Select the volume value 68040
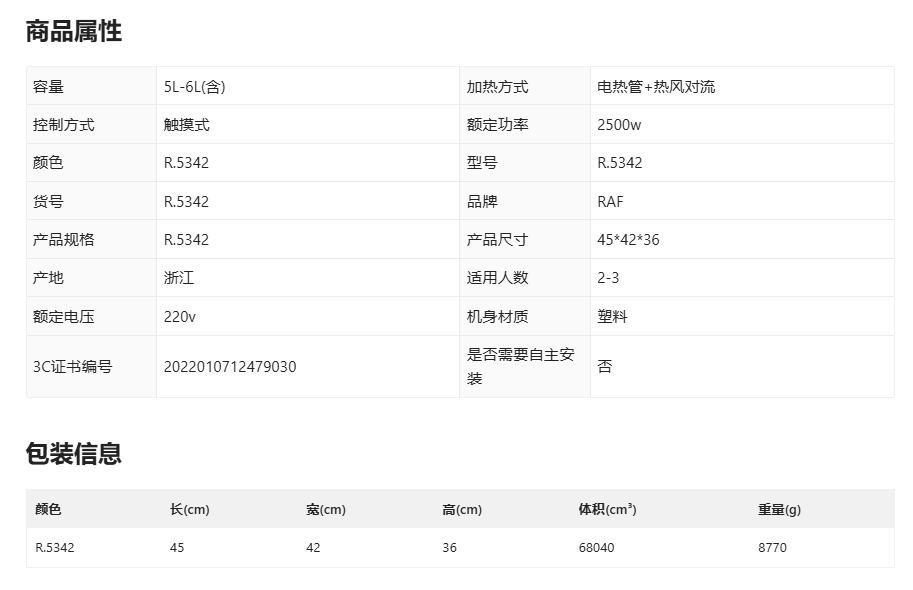The height and width of the screenshot is (590, 913). coord(596,548)
